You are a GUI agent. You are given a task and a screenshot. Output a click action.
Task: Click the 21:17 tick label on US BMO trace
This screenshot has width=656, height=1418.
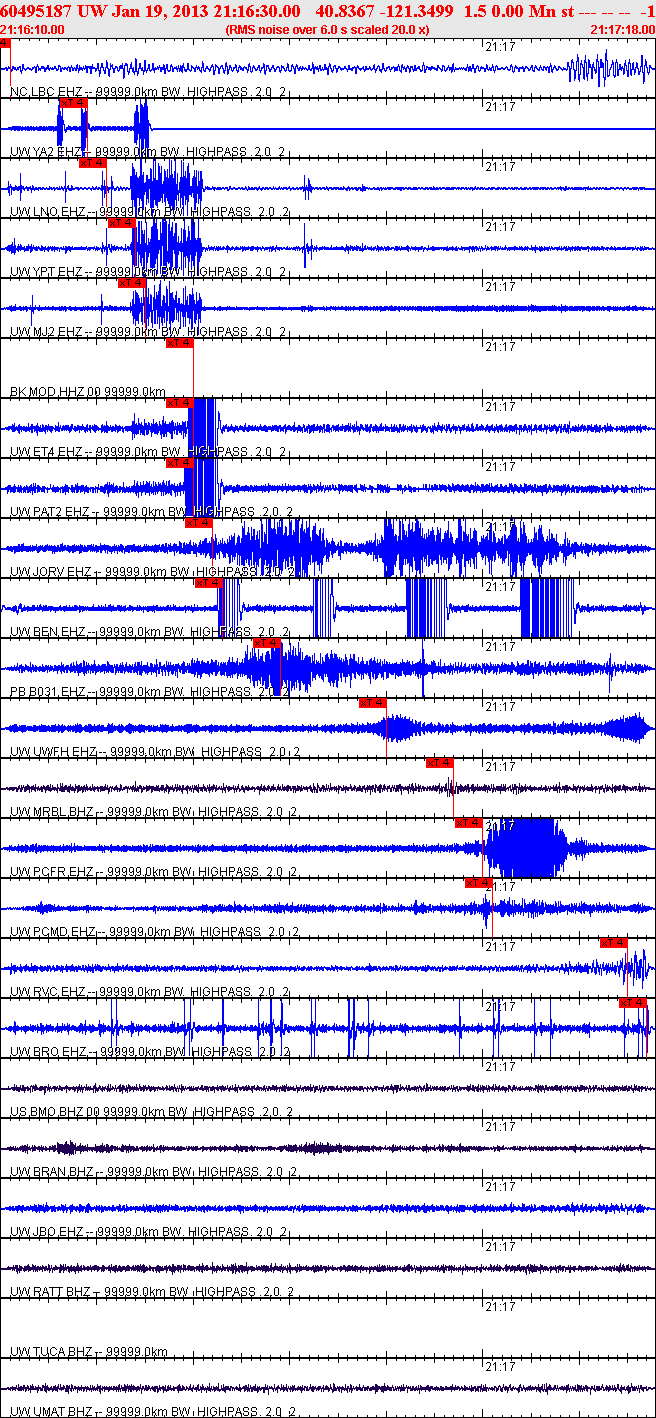click(x=500, y=1067)
